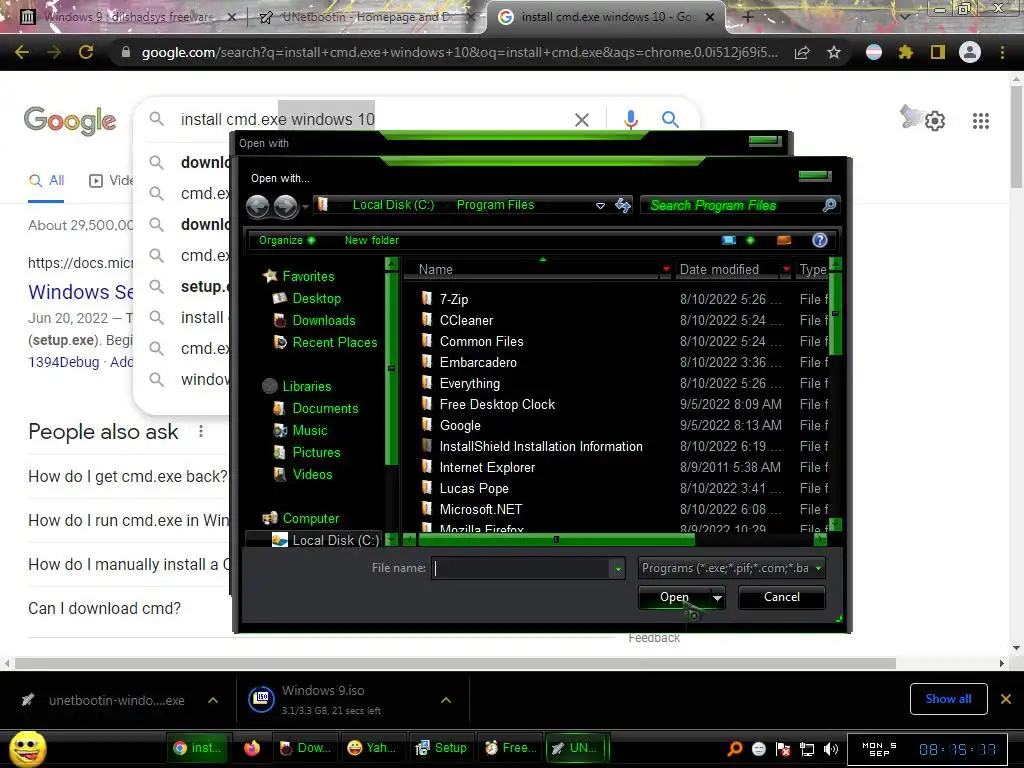Select Desktop in Favorites
Screen dimensions: 1024x768
point(316,298)
